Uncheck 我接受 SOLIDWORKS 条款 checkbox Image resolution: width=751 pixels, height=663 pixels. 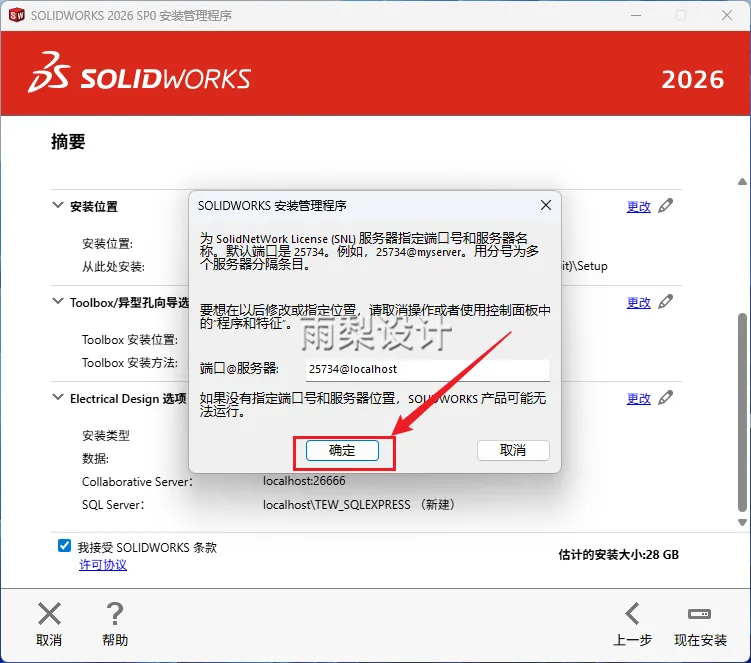pos(64,546)
